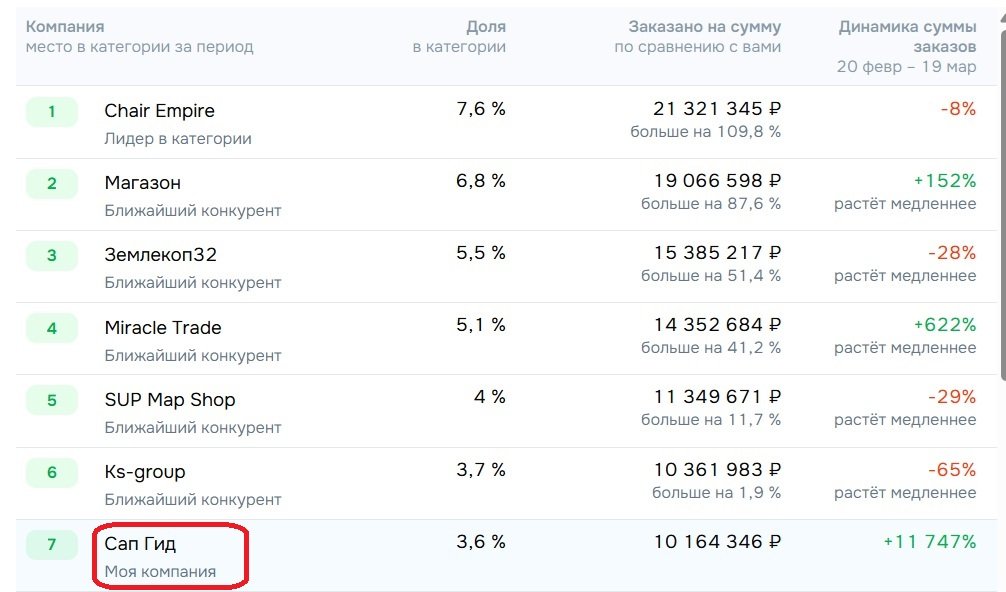1006x592 pixels.
Task: Click the Компания column header
Action: coord(65,27)
